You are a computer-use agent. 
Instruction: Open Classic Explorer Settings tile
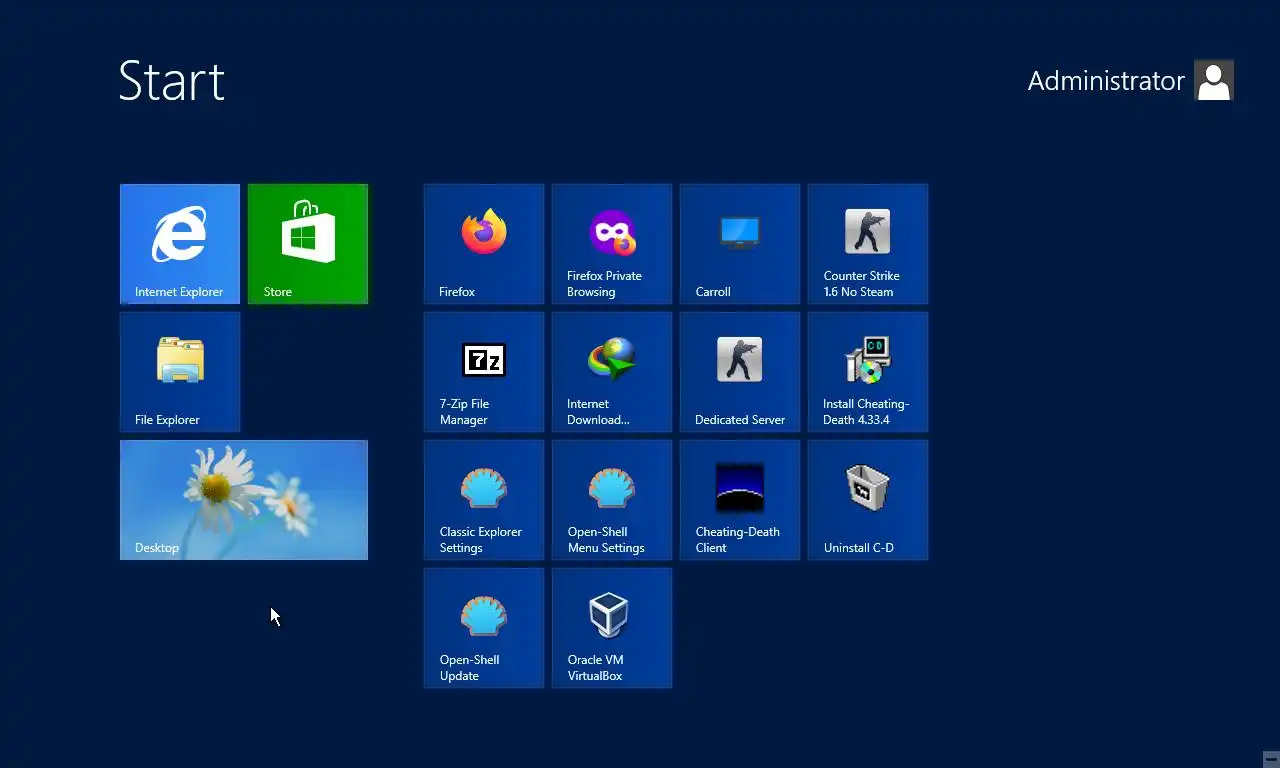pos(484,500)
